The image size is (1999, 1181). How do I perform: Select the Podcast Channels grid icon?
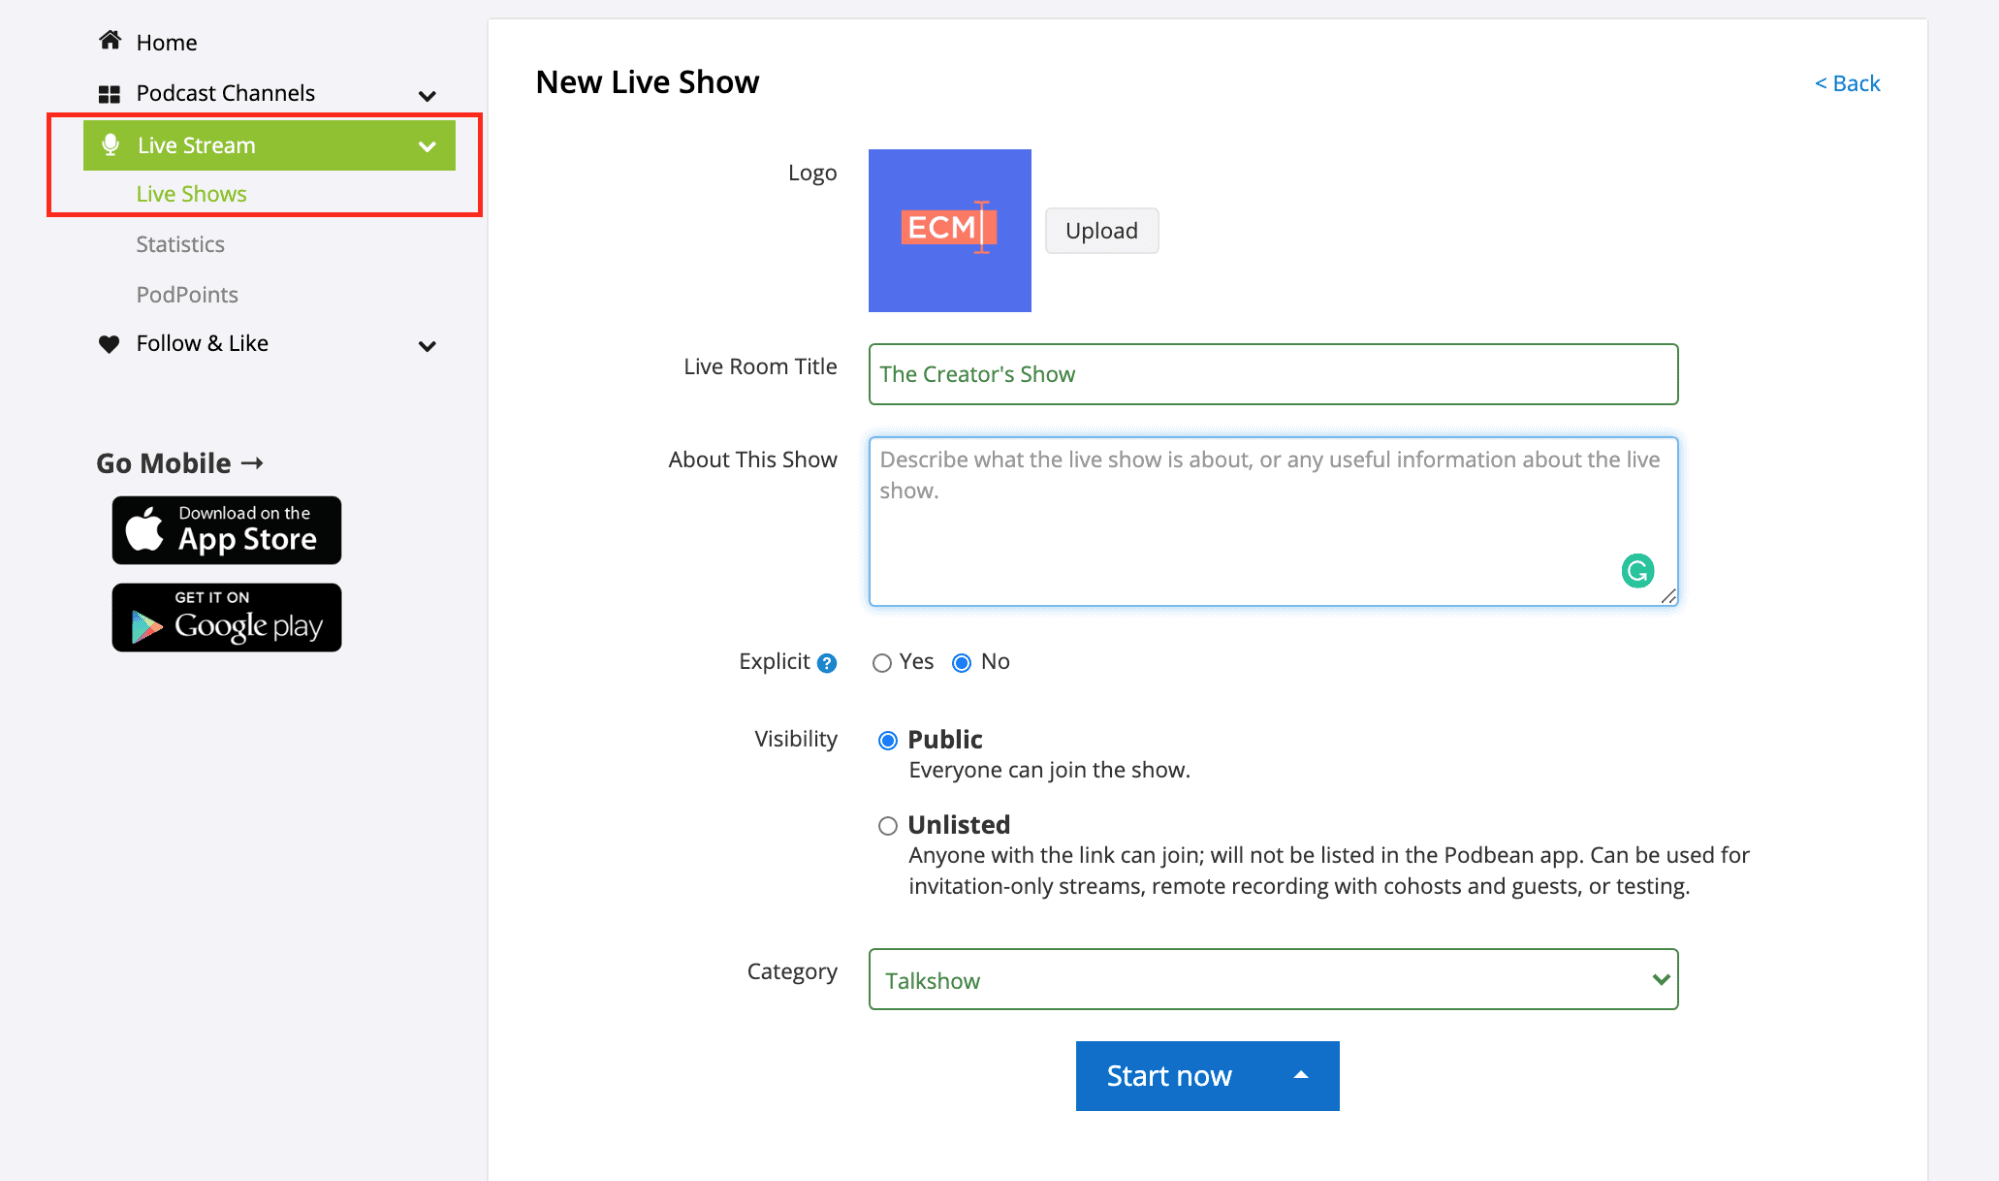pos(110,93)
